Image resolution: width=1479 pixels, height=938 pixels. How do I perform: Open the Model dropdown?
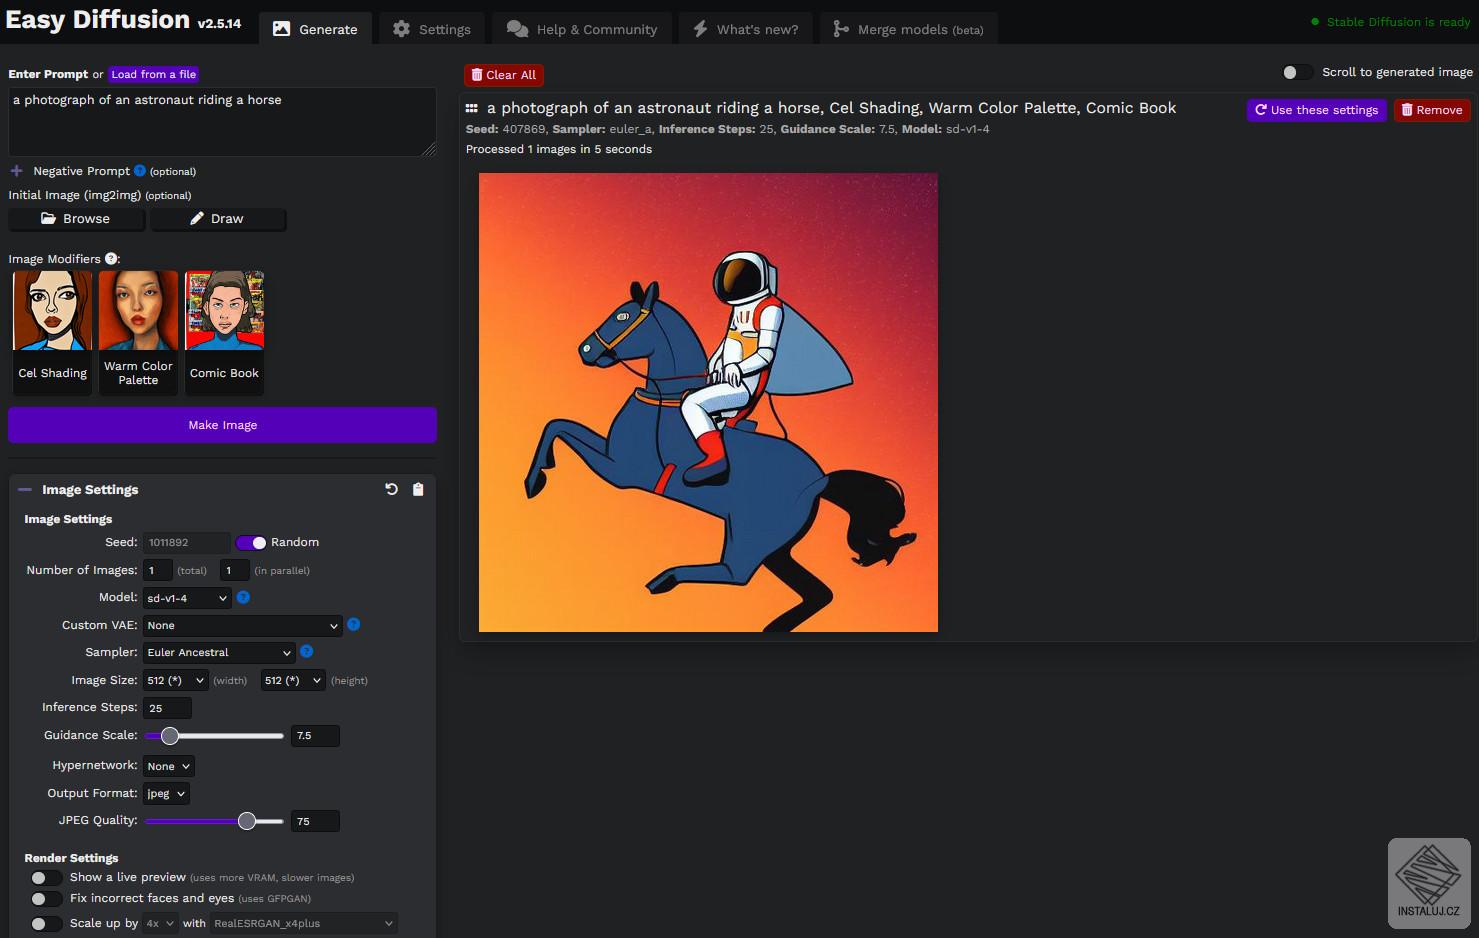pos(187,598)
